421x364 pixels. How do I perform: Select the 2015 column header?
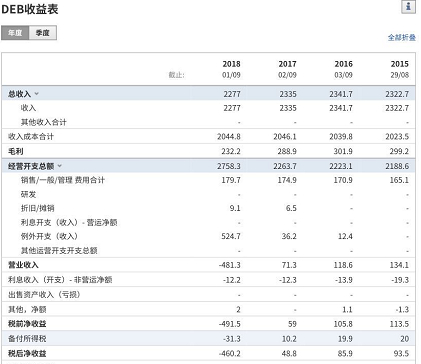tap(400, 64)
